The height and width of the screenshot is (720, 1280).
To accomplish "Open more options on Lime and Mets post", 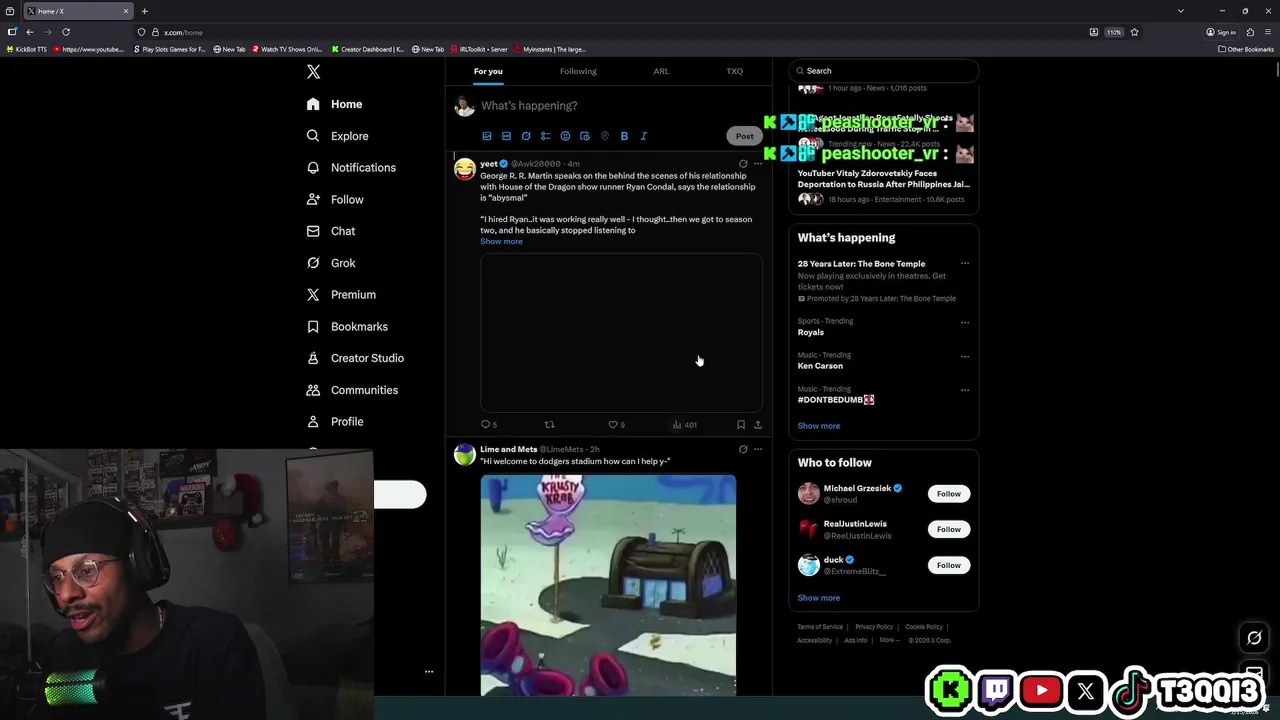I will [x=758, y=450].
